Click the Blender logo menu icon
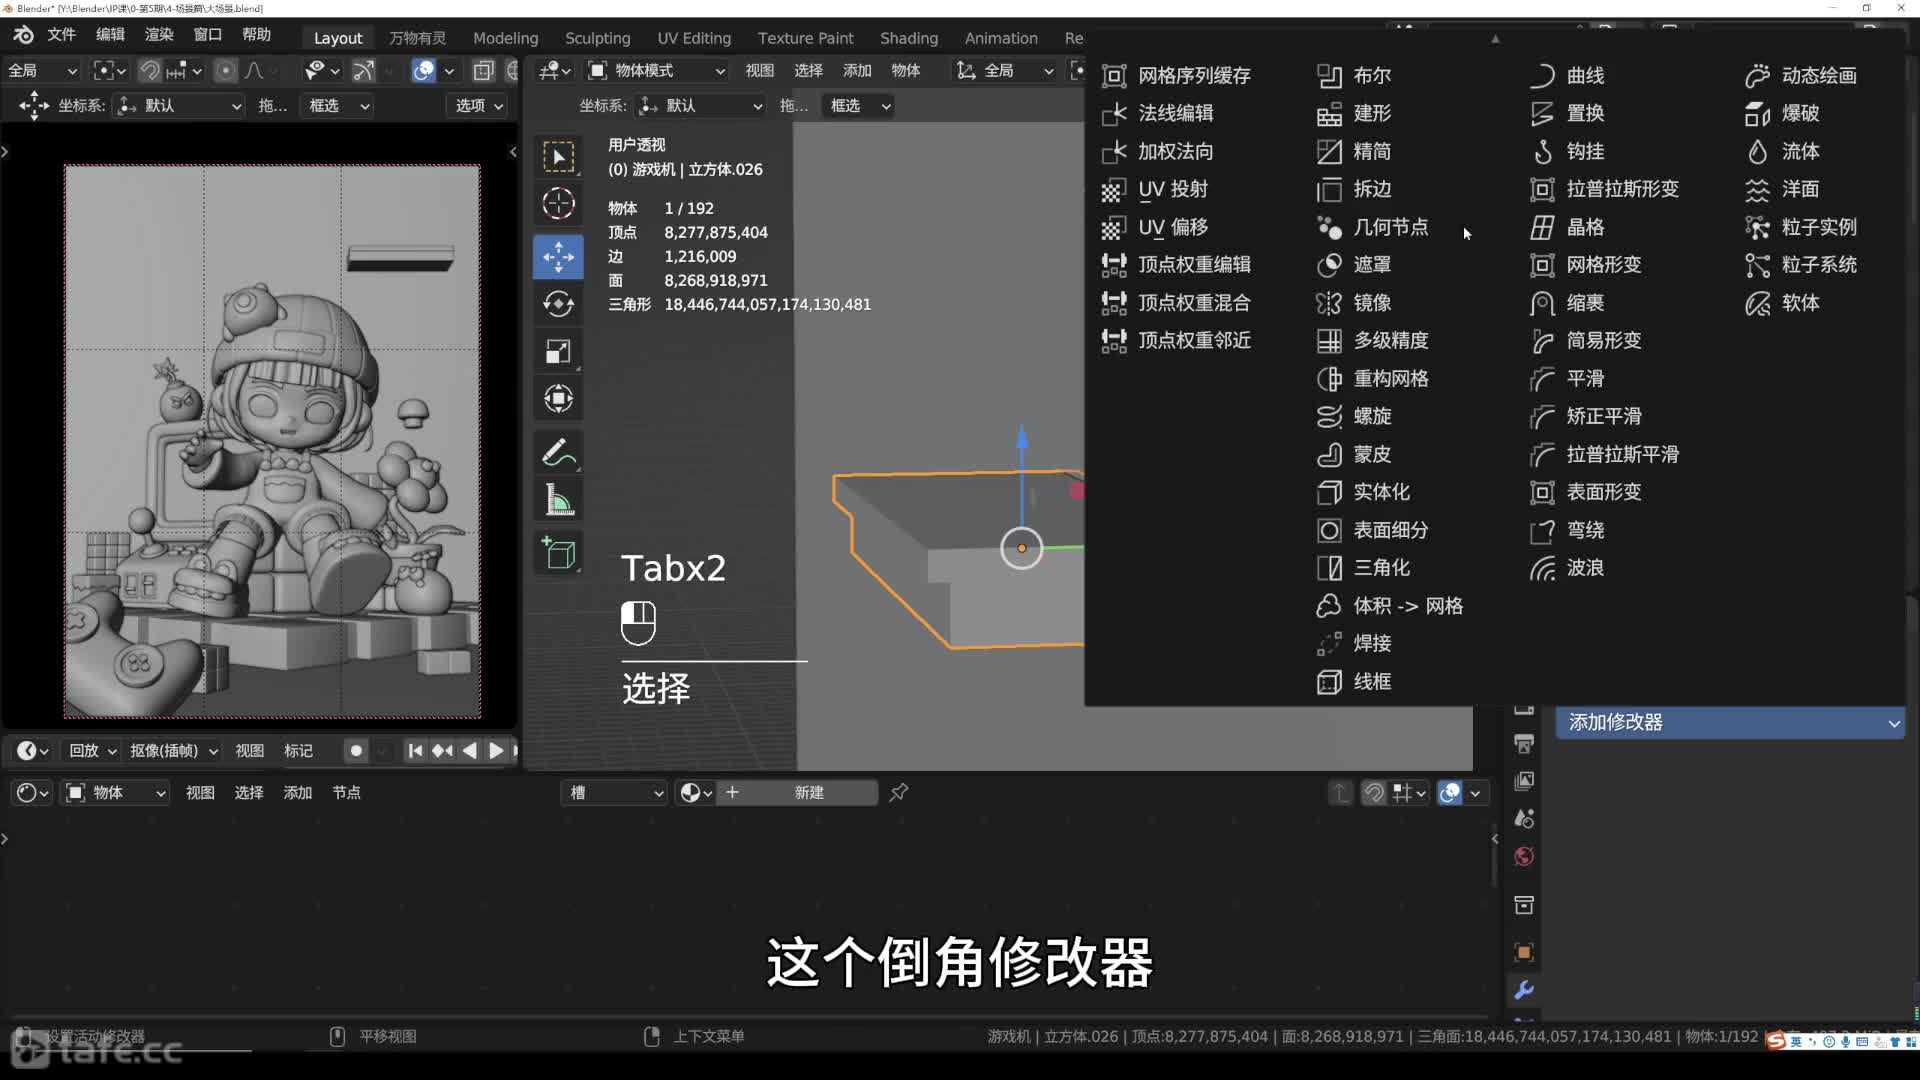The width and height of the screenshot is (1920, 1080). (x=23, y=36)
